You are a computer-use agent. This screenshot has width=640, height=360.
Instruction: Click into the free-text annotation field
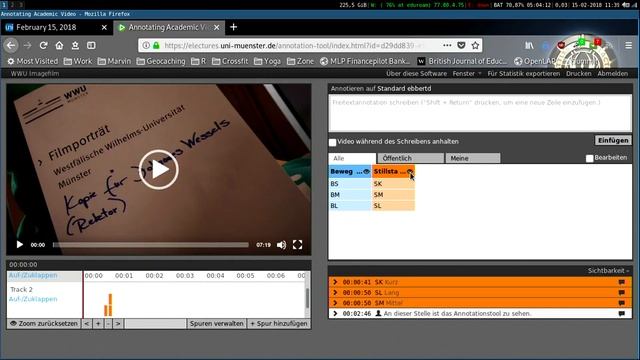point(480,113)
